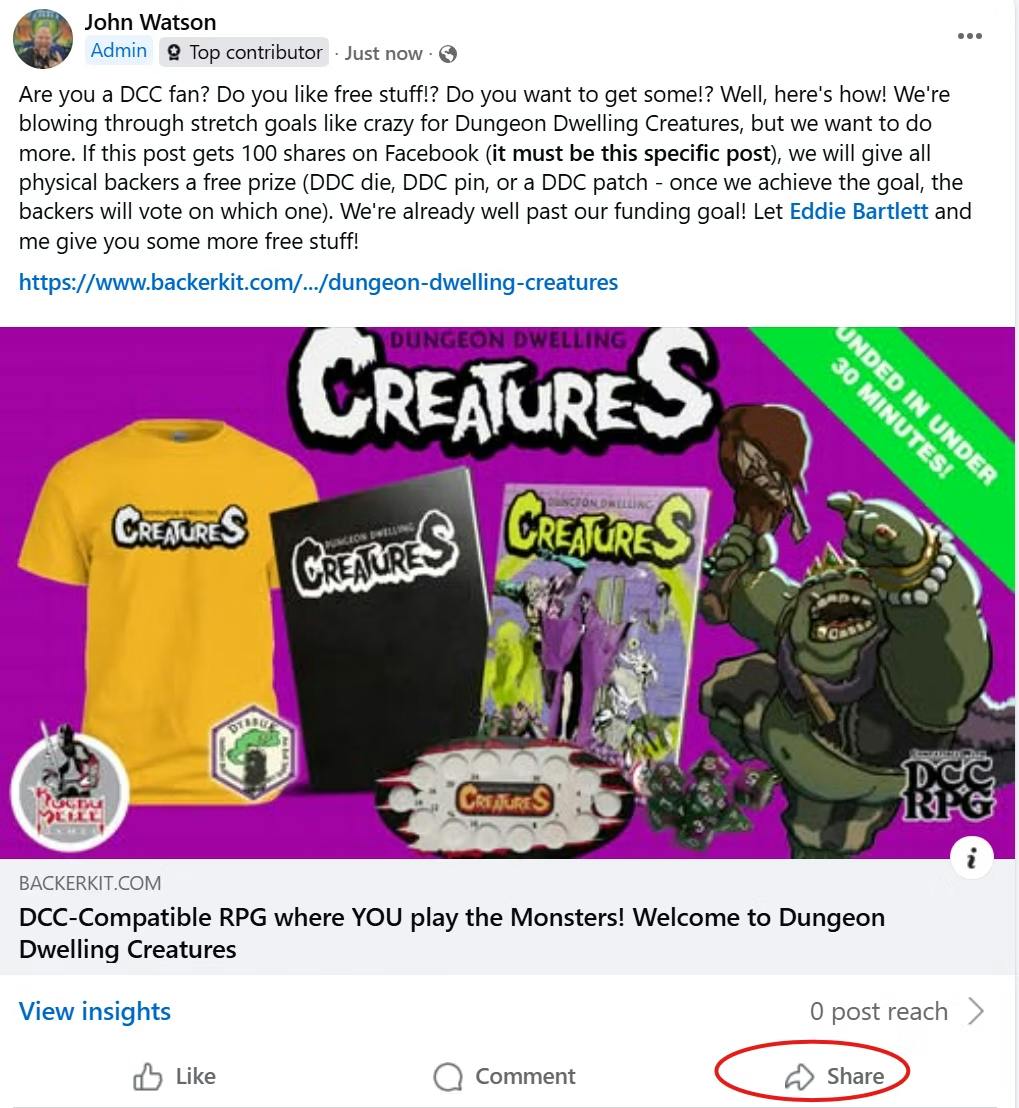Share the post using the Share arrow

(x=799, y=1077)
